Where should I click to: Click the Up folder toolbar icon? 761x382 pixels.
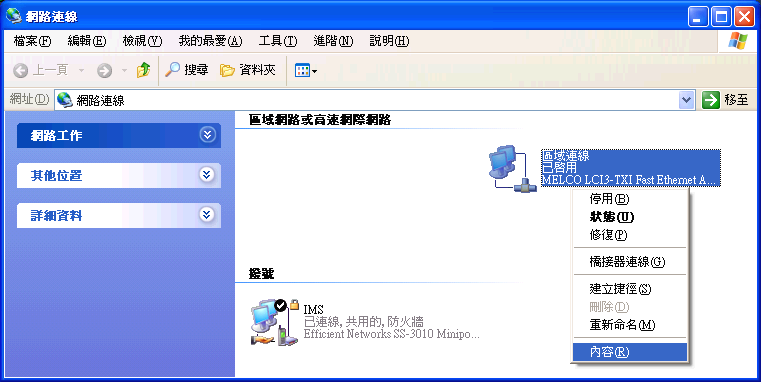tap(143, 70)
